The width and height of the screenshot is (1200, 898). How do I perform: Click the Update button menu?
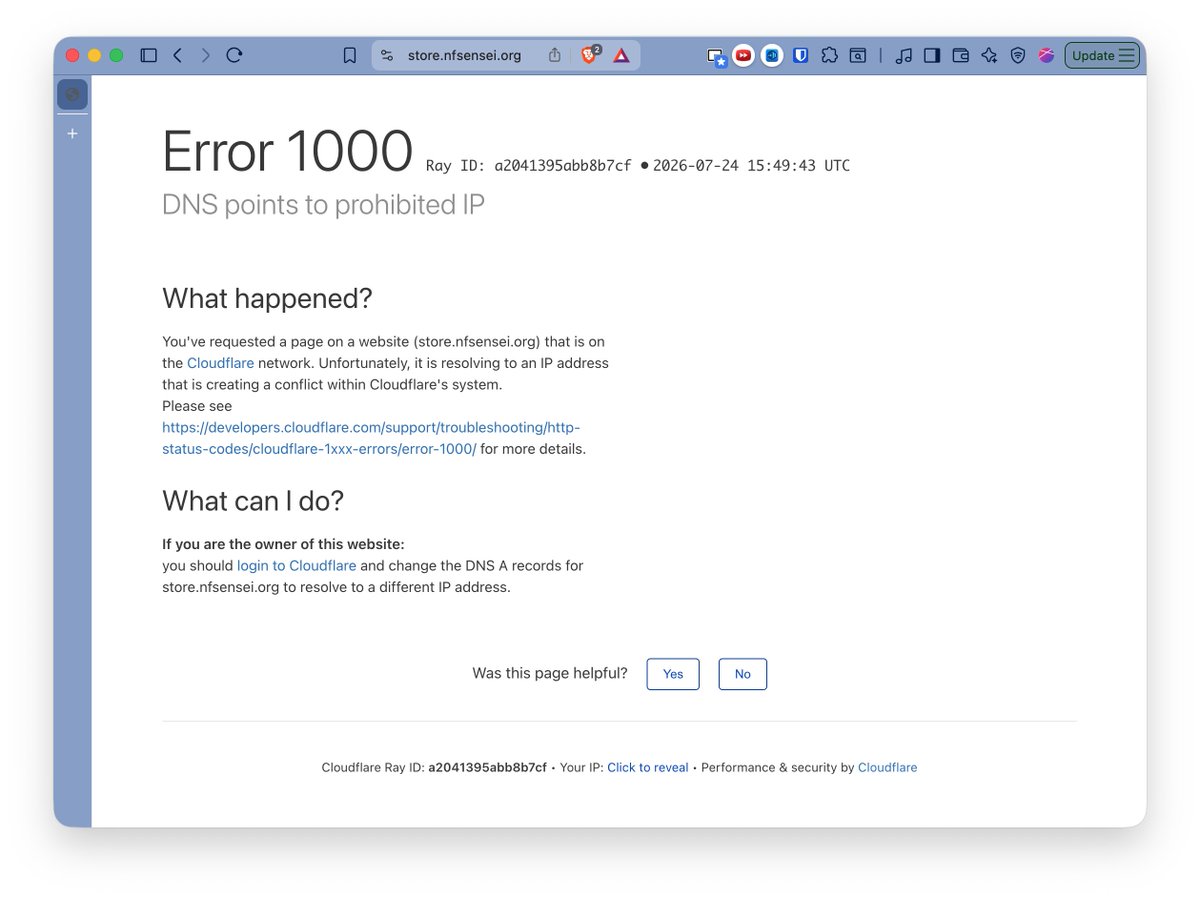click(1102, 56)
